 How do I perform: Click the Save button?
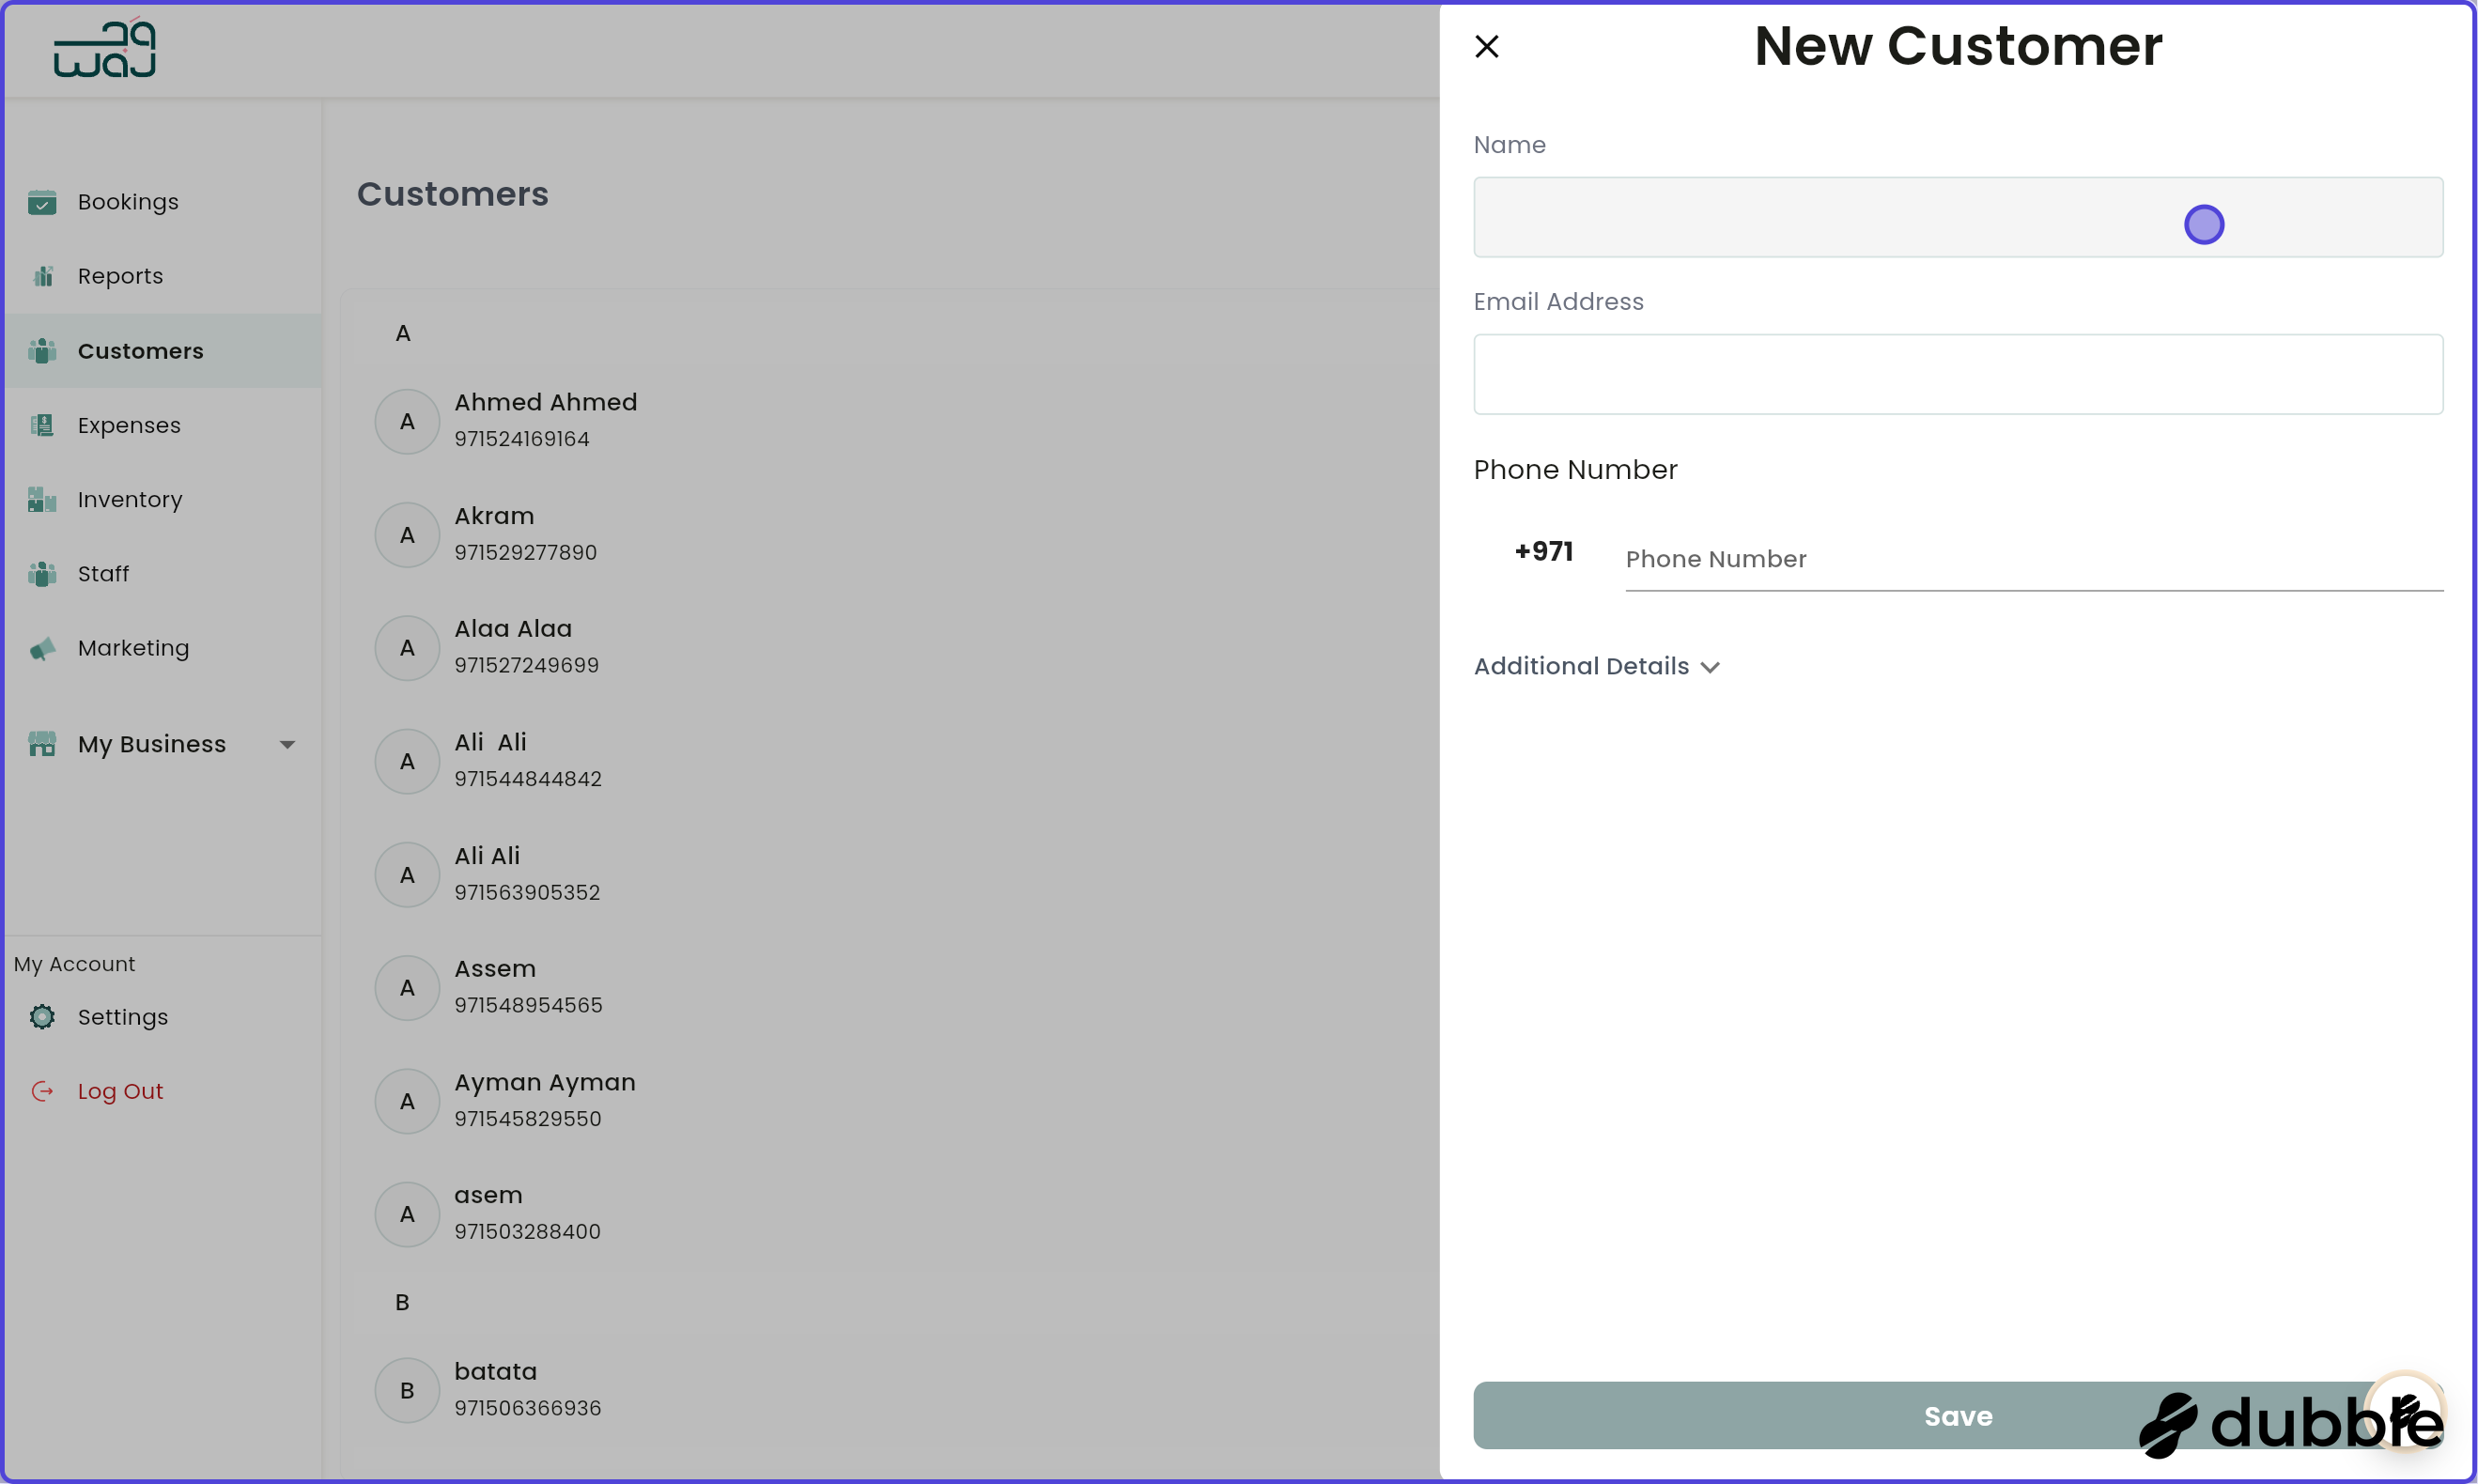(1956, 1415)
